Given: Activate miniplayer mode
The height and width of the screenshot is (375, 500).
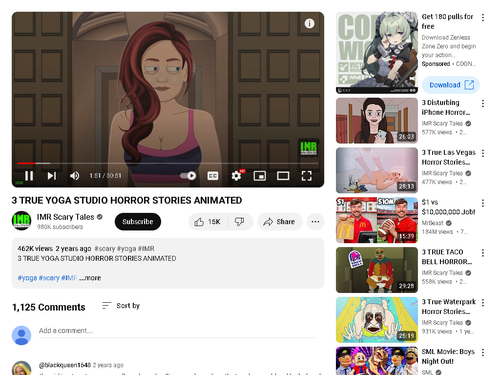Looking at the screenshot, I should 260,176.
